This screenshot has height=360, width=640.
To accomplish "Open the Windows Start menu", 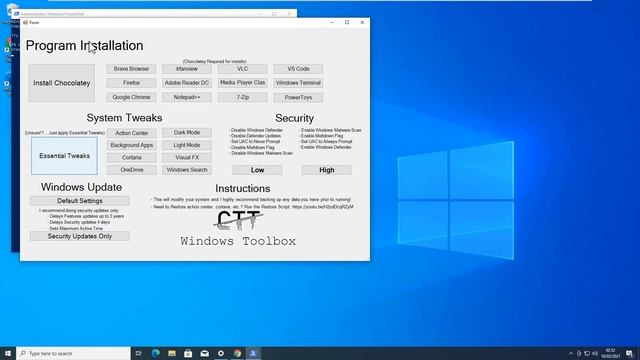I will pyautogui.click(x=8, y=353).
